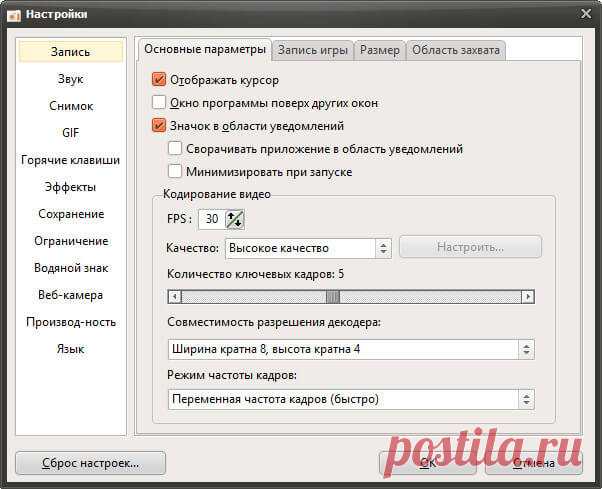Click the Отмена button
The height and width of the screenshot is (489, 602).
click(x=534, y=463)
